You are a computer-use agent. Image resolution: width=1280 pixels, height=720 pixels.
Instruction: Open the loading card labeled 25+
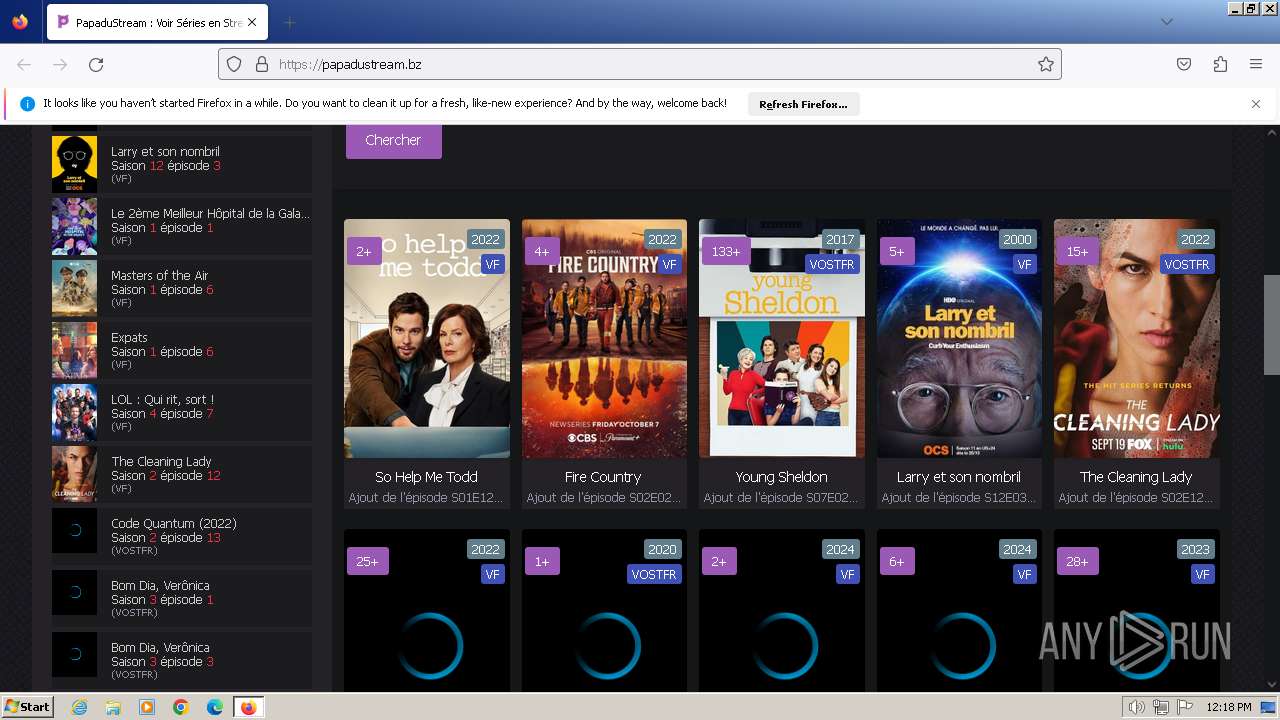(426, 610)
